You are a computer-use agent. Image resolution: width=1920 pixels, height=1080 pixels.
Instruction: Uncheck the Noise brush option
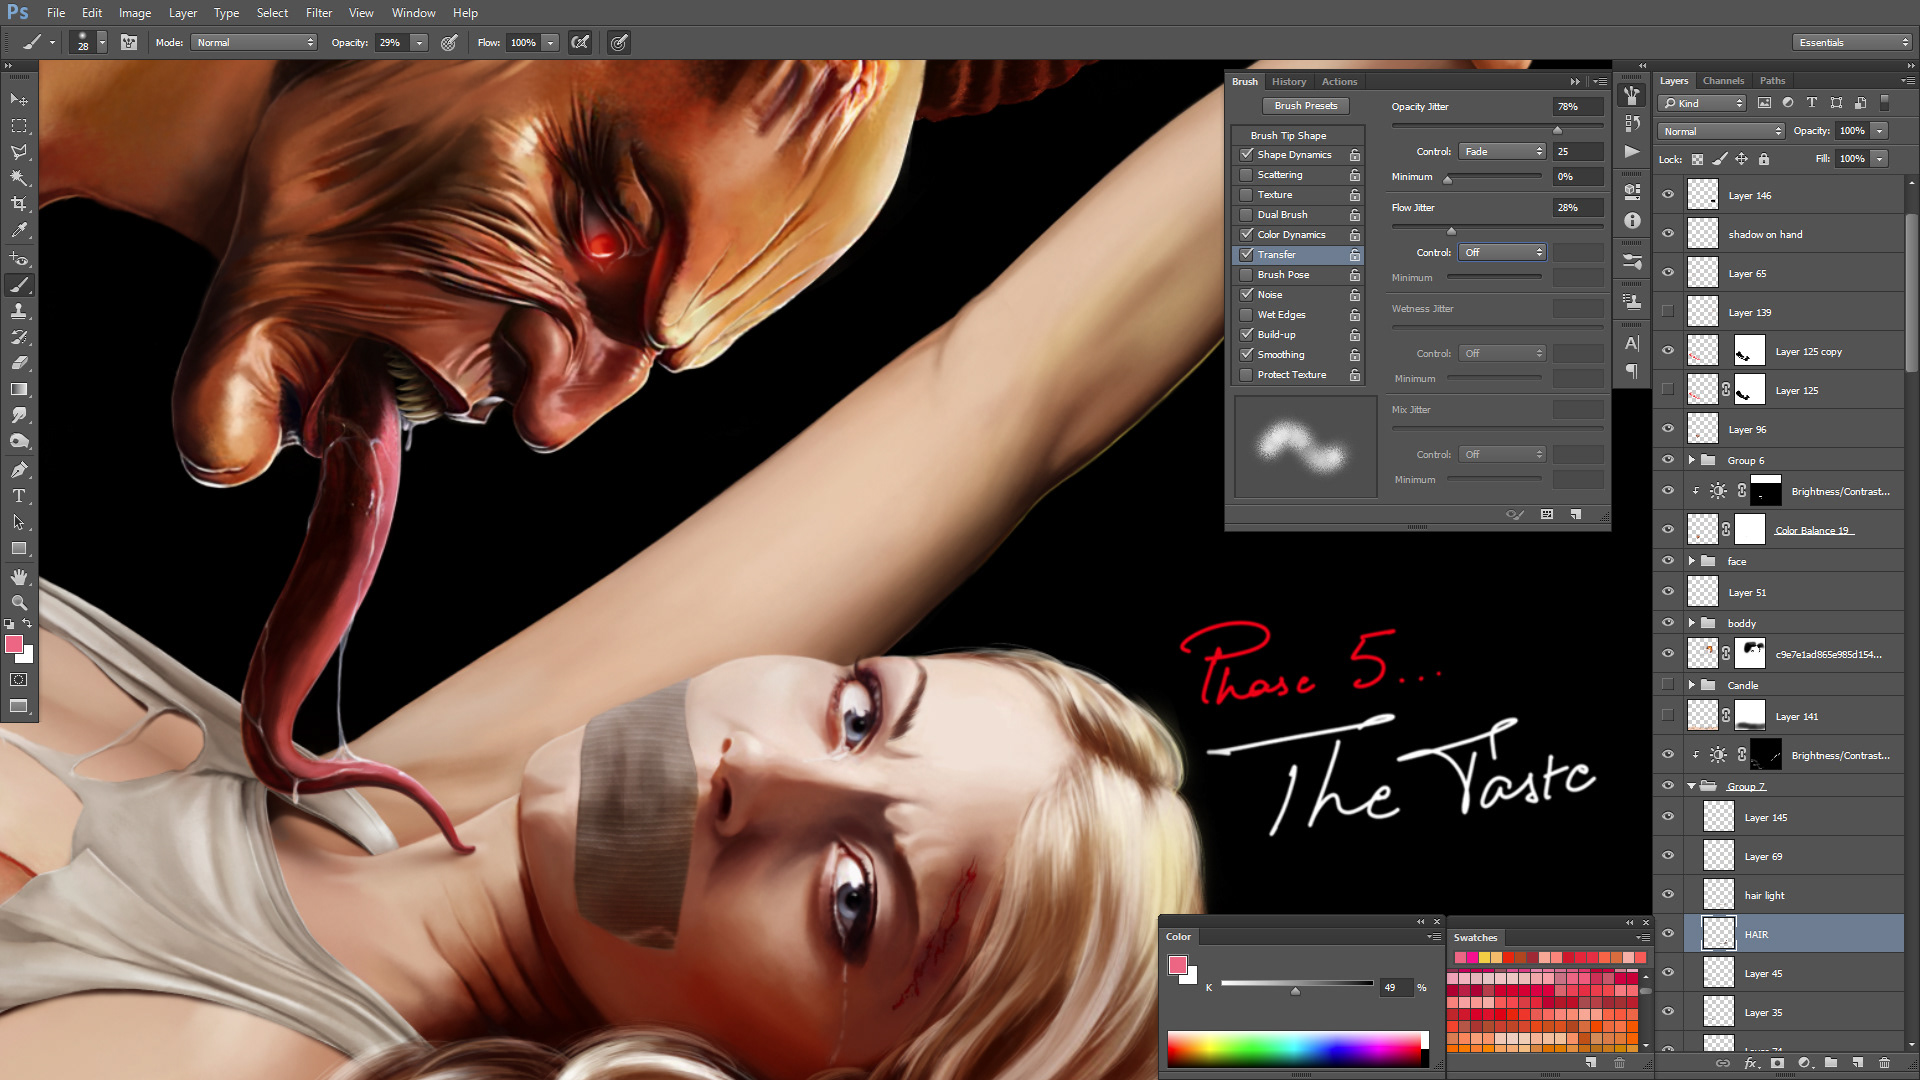pos(1246,295)
